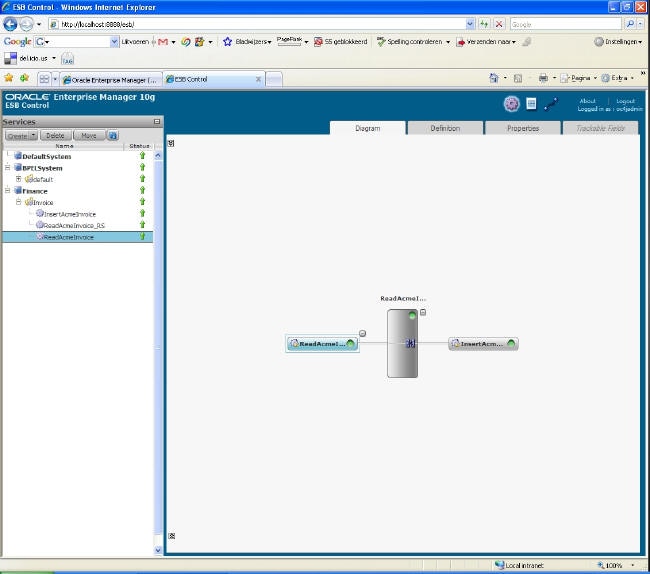Click the diagram zoom-out icon at bottom-left
The height and width of the screenshot is (574, 650).
point(172,536)
